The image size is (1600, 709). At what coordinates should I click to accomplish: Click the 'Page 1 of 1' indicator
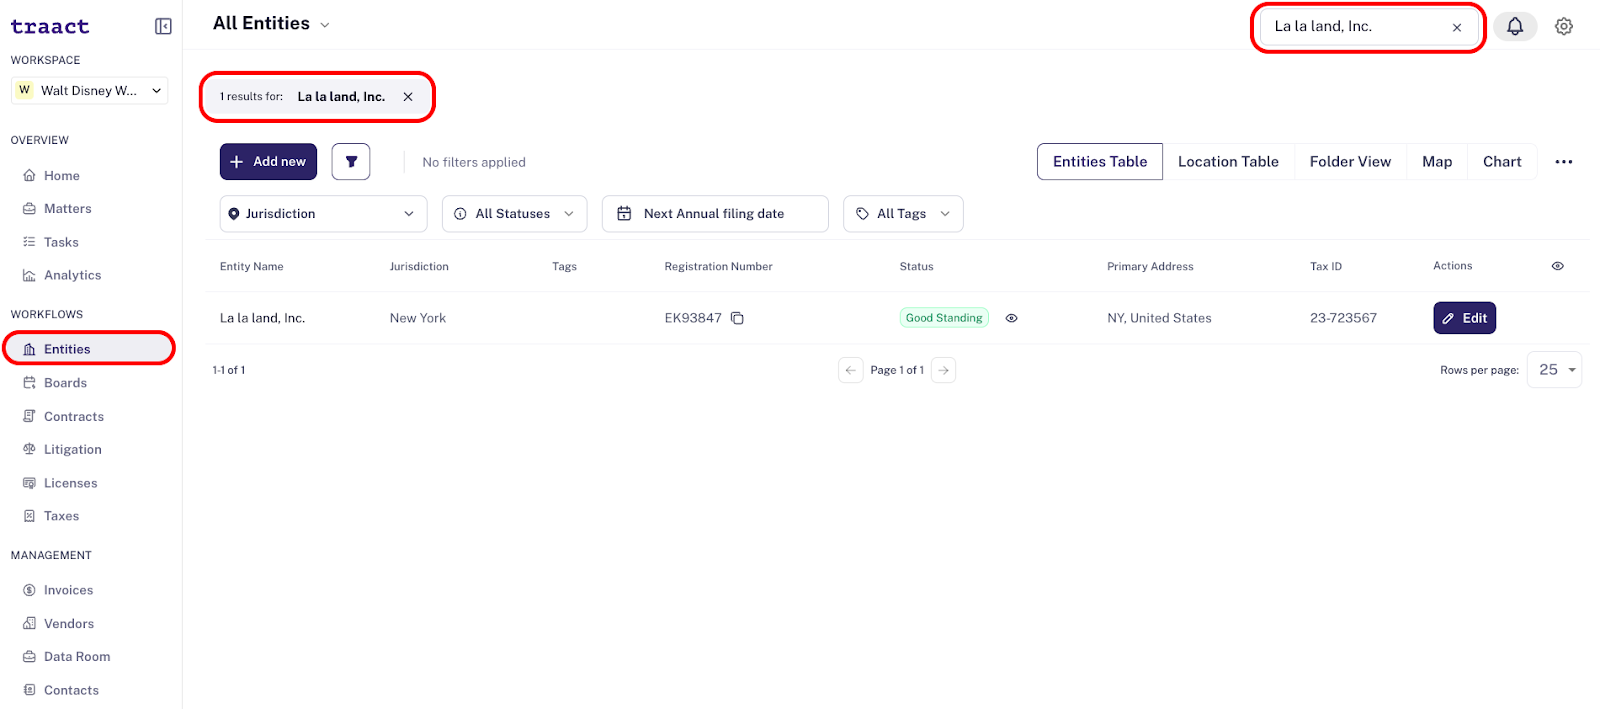click(x=897, y=370)
